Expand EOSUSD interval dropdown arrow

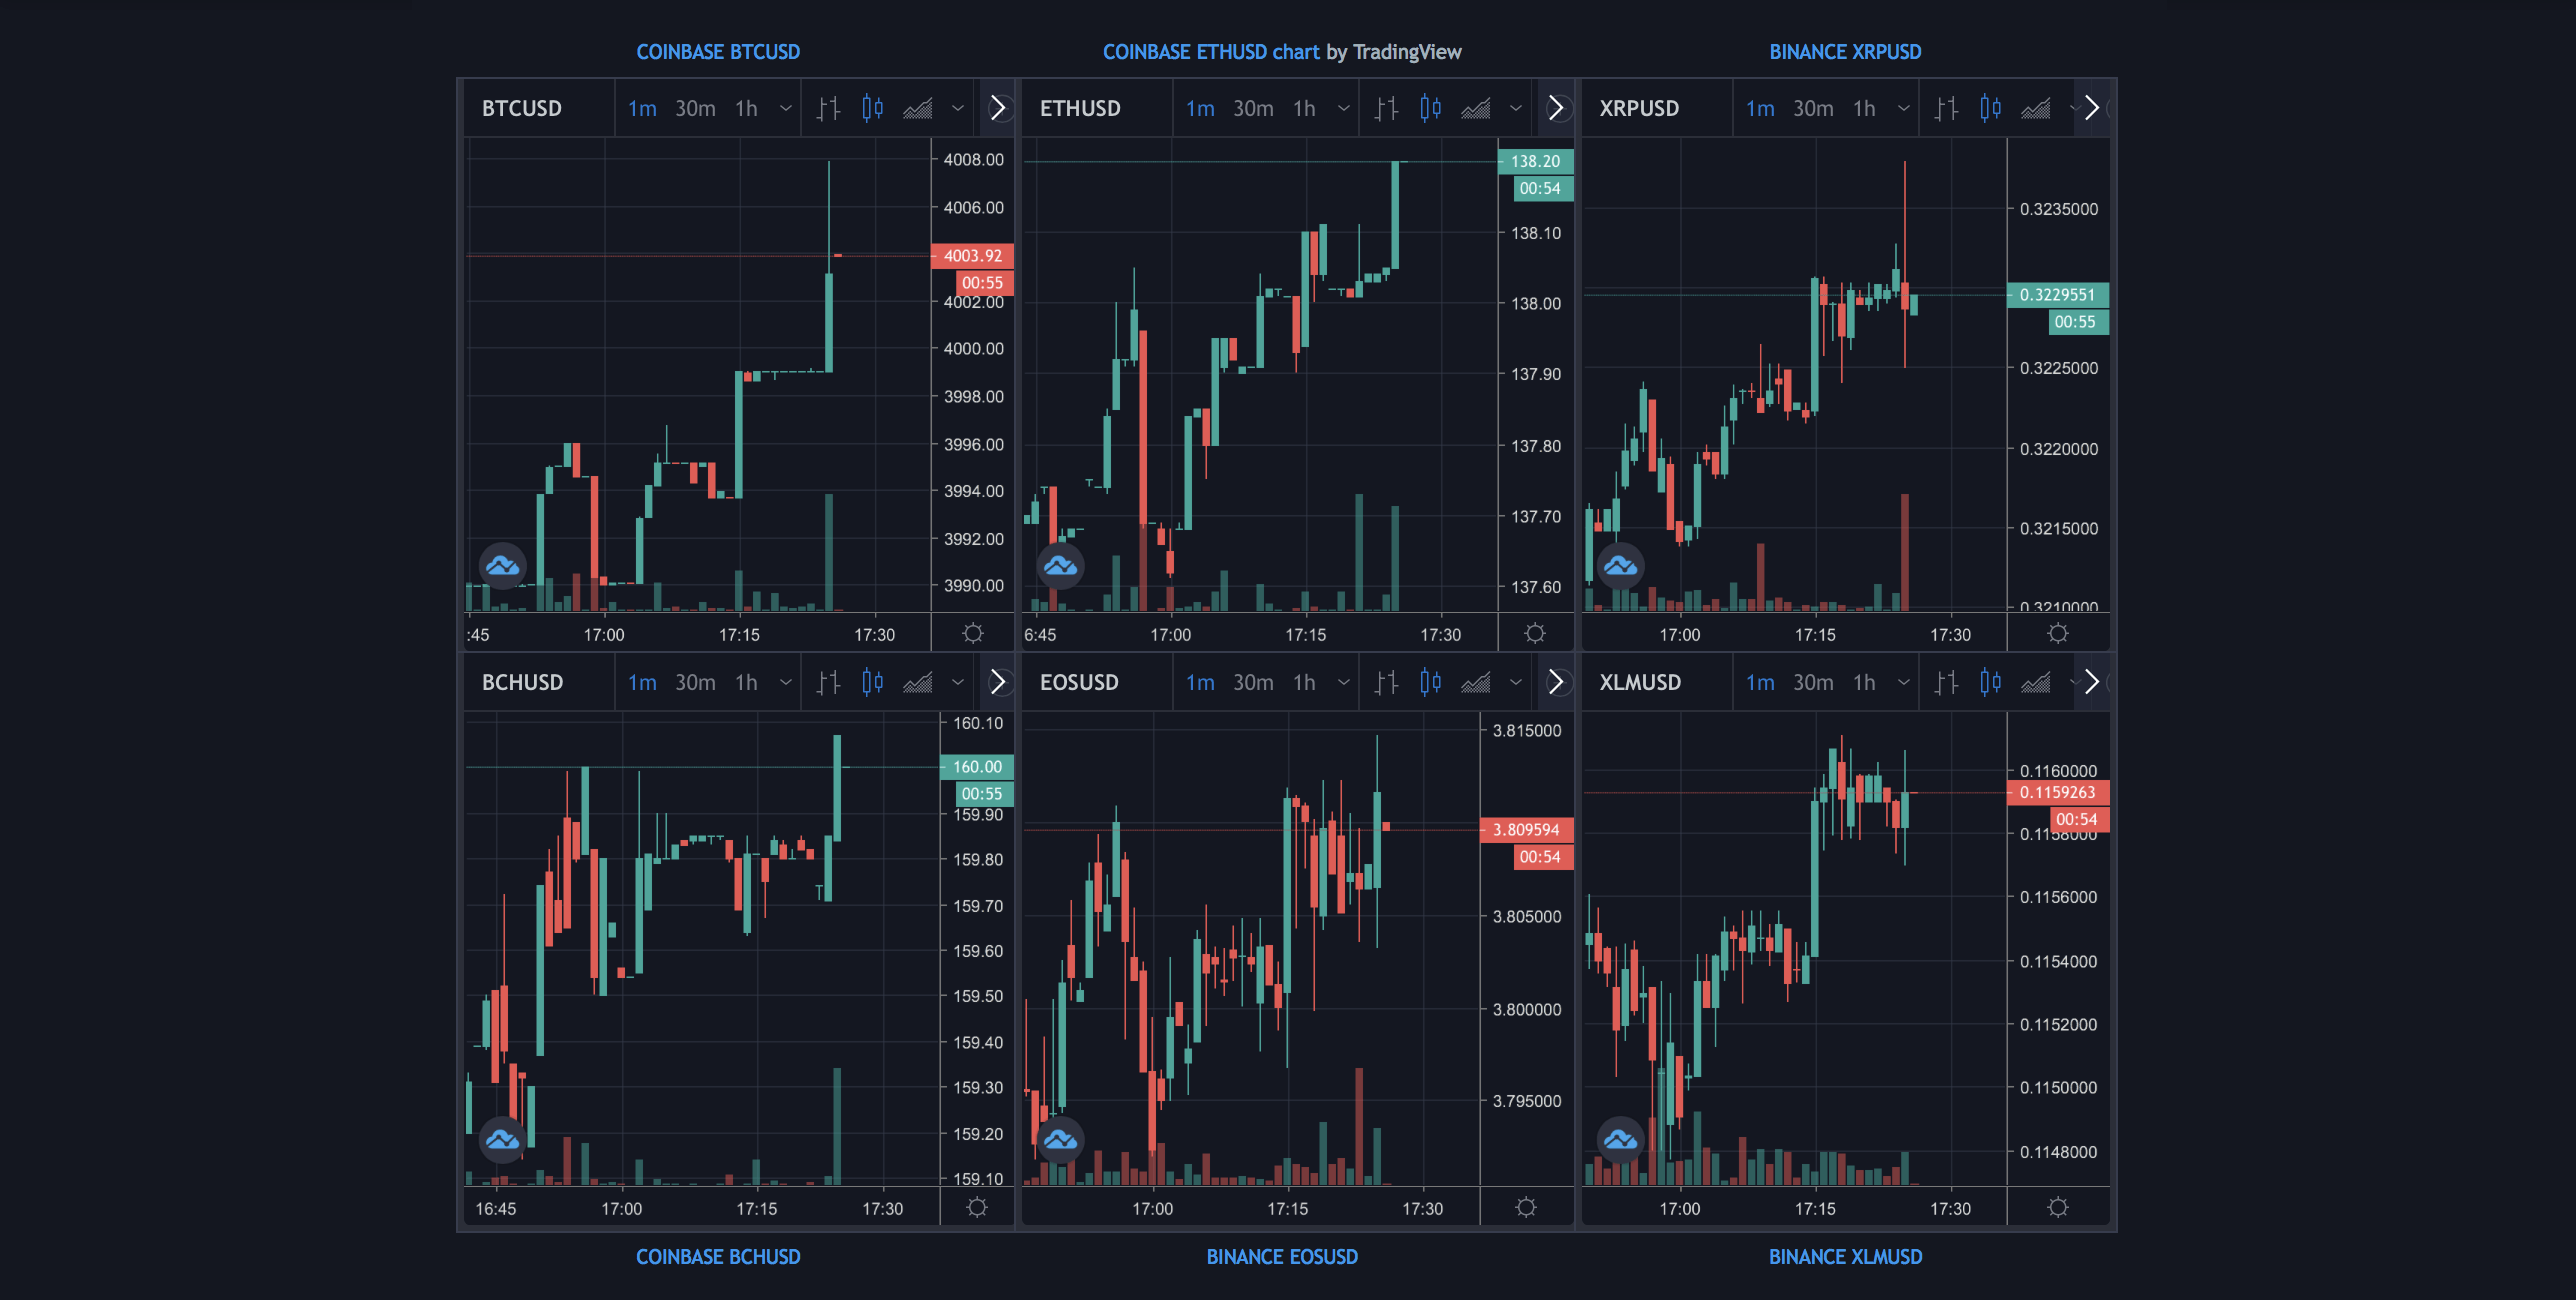[1344, 682]
